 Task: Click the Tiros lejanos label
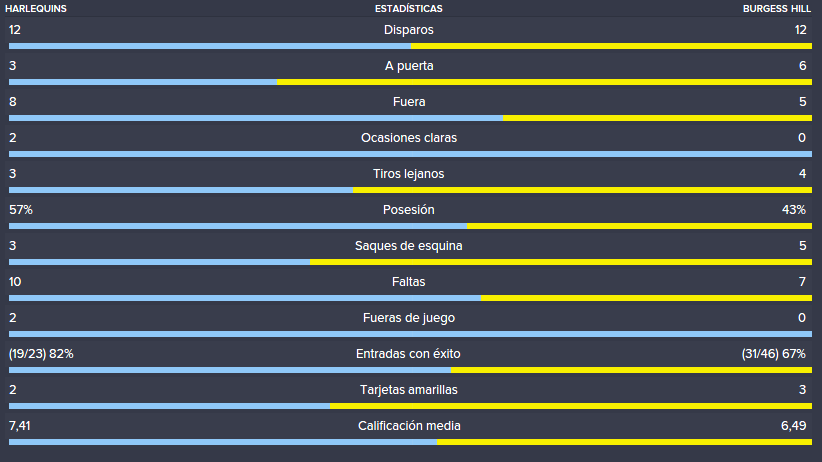coord(408,174)
